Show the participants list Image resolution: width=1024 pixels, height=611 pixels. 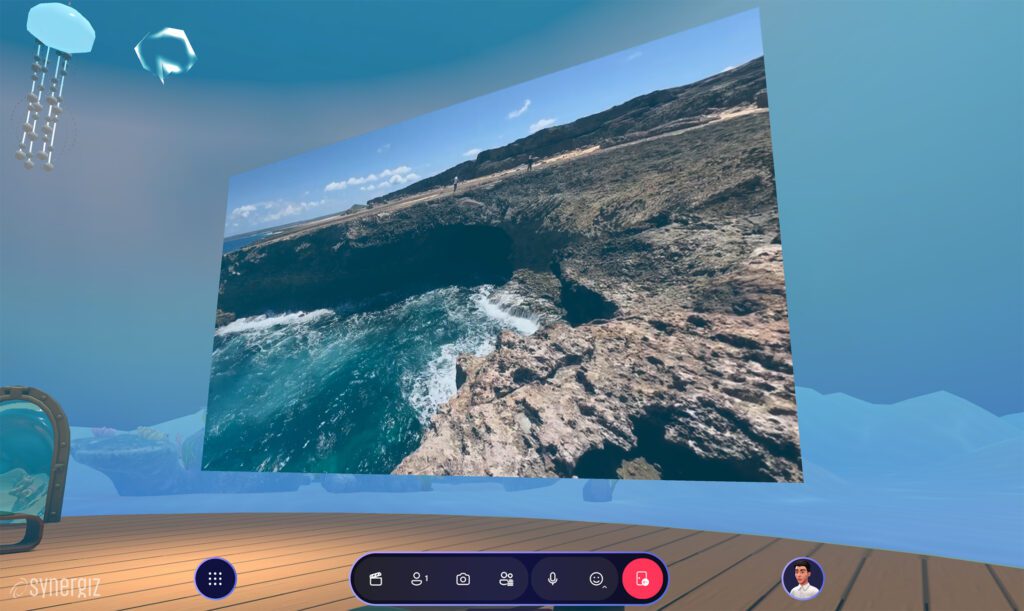417,579
